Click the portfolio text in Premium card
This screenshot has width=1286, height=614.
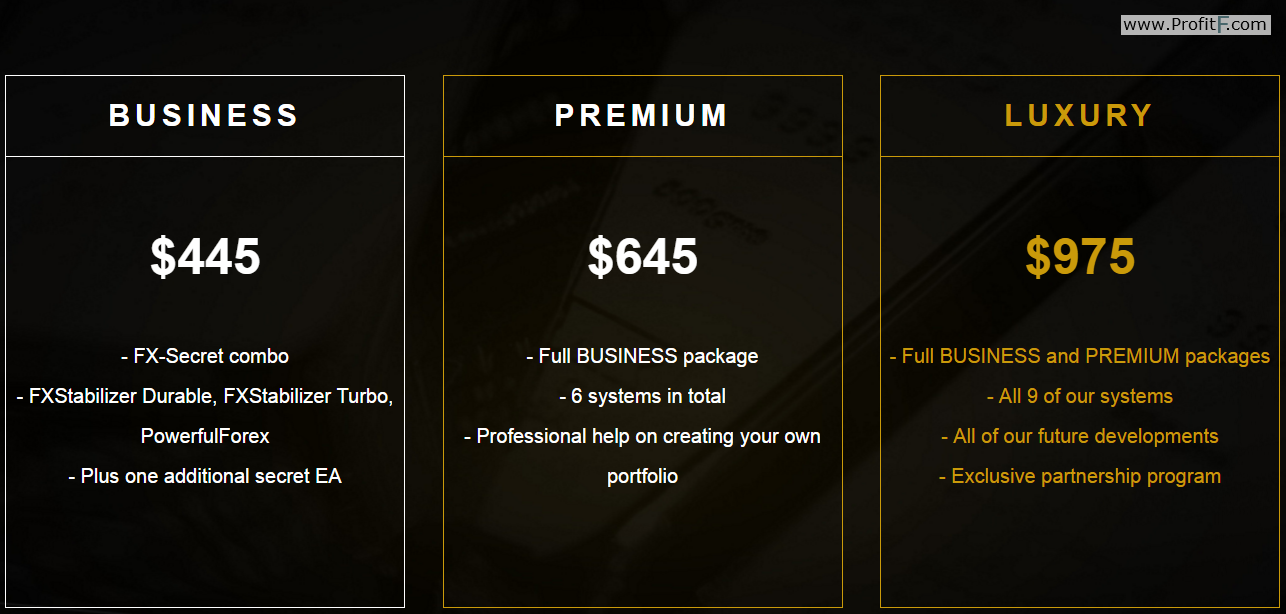(x=642, y=476)
